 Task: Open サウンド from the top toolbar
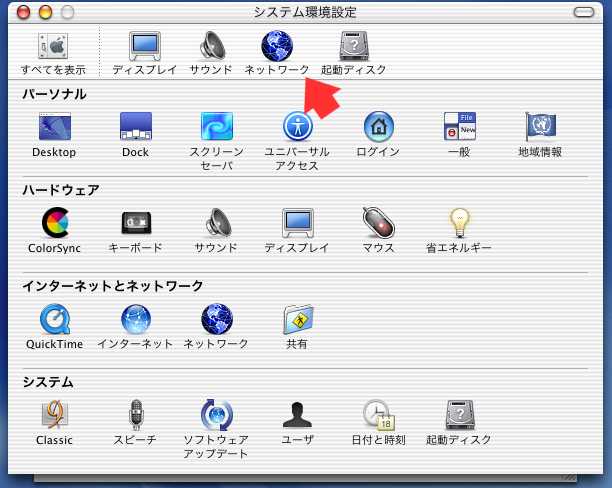[x=212, y=46]
